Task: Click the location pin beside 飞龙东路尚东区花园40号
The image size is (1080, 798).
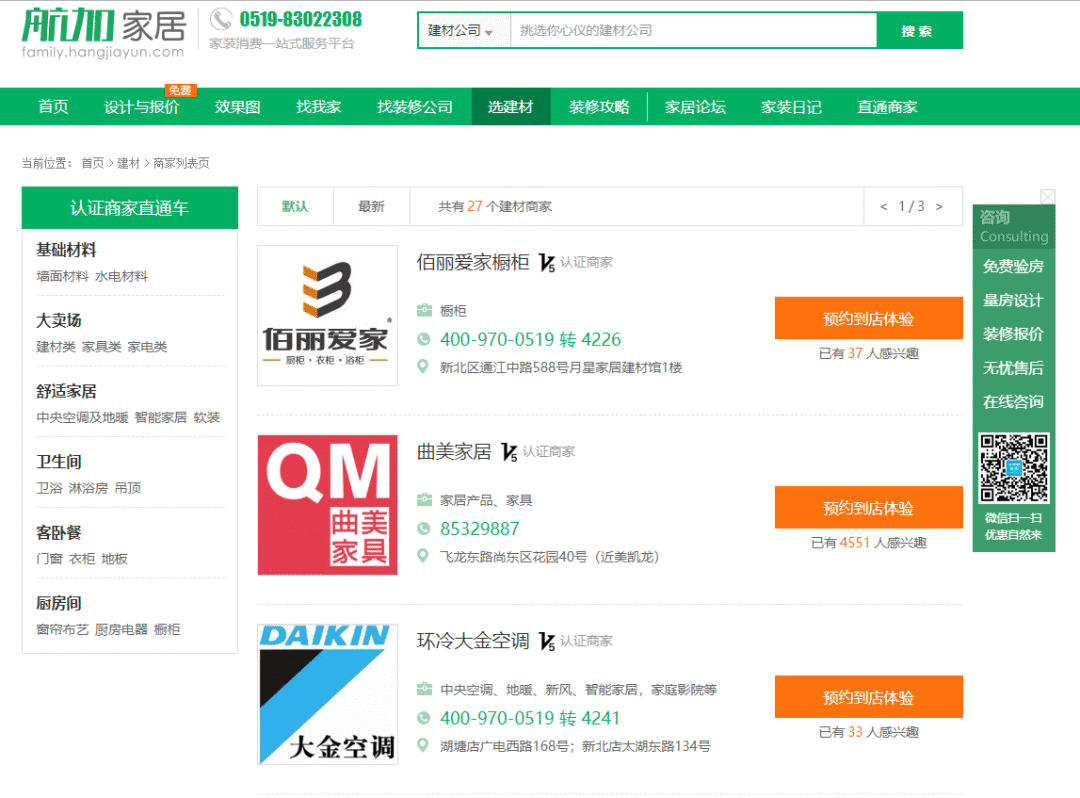Action: (x=424, y=556)
